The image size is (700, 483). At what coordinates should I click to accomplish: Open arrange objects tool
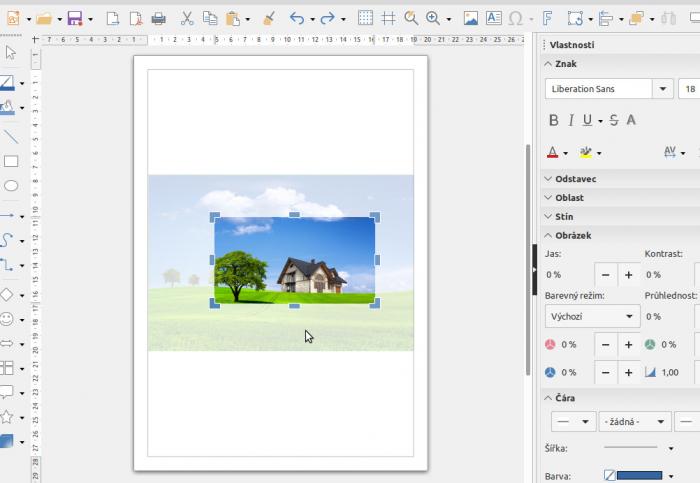pyautogui.click(x=636, y=19)
